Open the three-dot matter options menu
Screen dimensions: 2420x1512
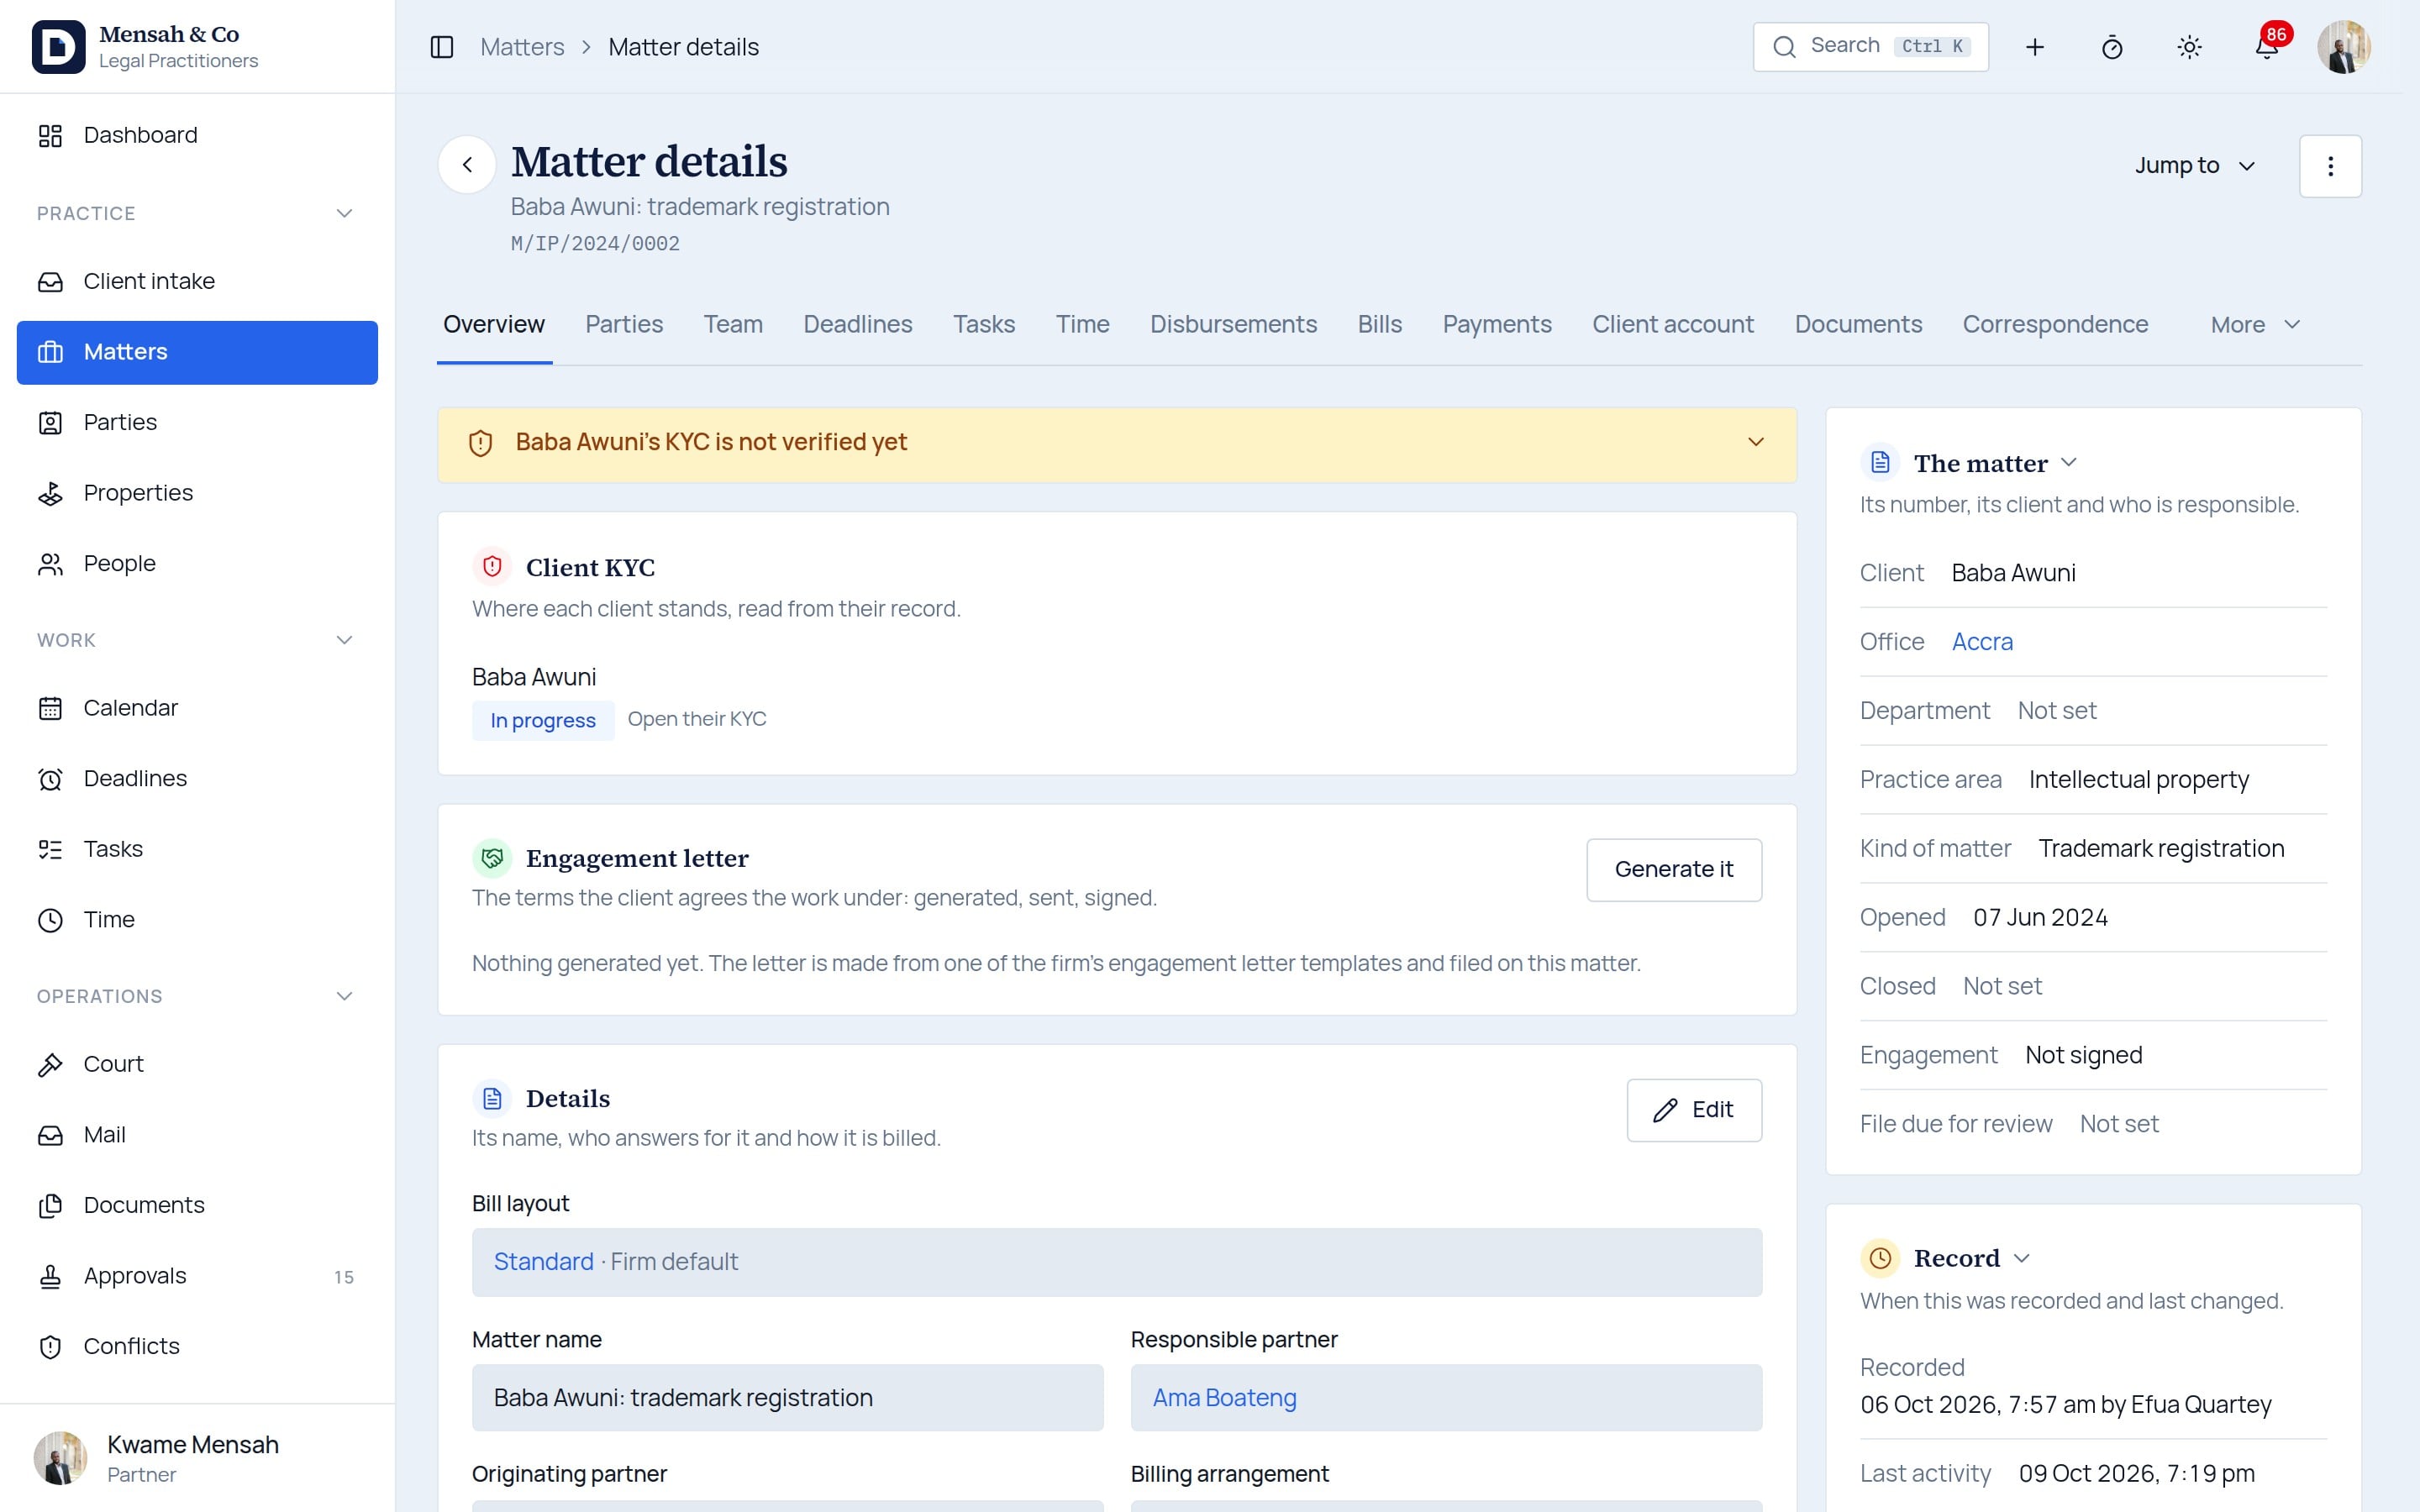coord(2330,166)
